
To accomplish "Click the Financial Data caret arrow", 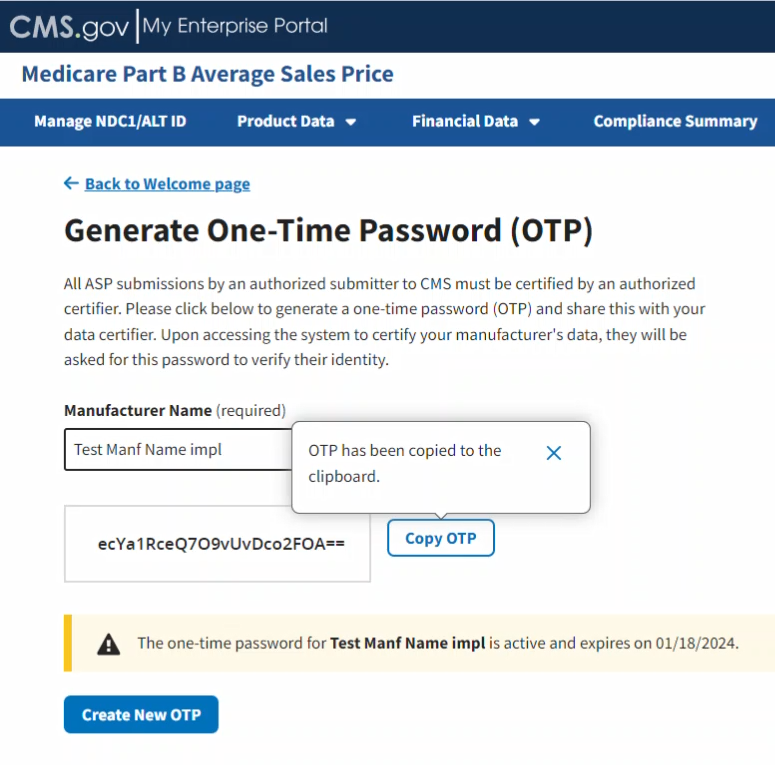I will point(535,122).
